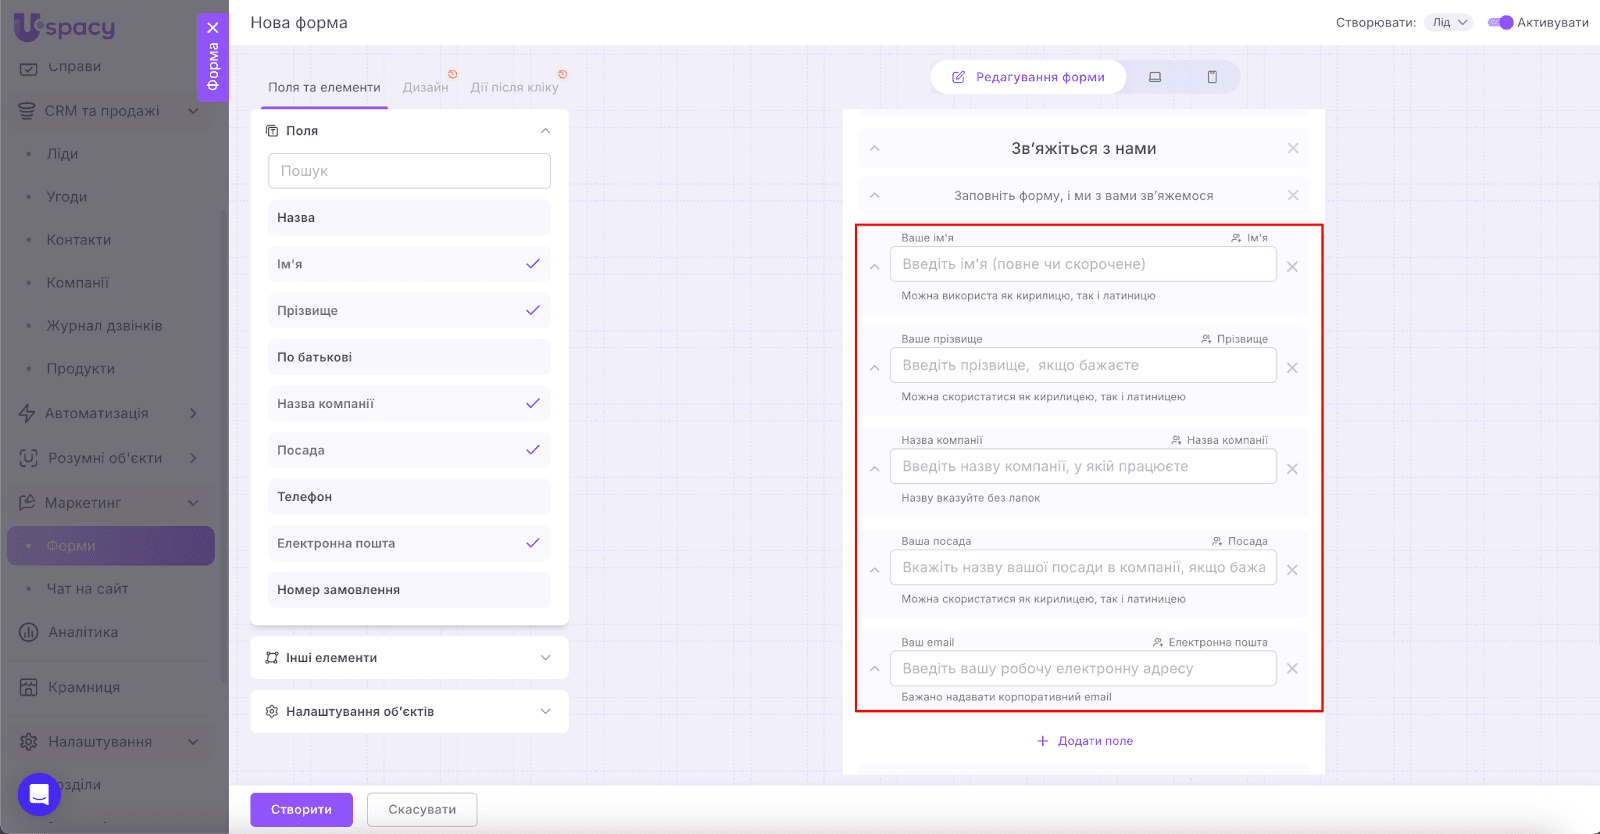Switch to desktop preview icon
Screen dimensions: 1600x834
1155,77
